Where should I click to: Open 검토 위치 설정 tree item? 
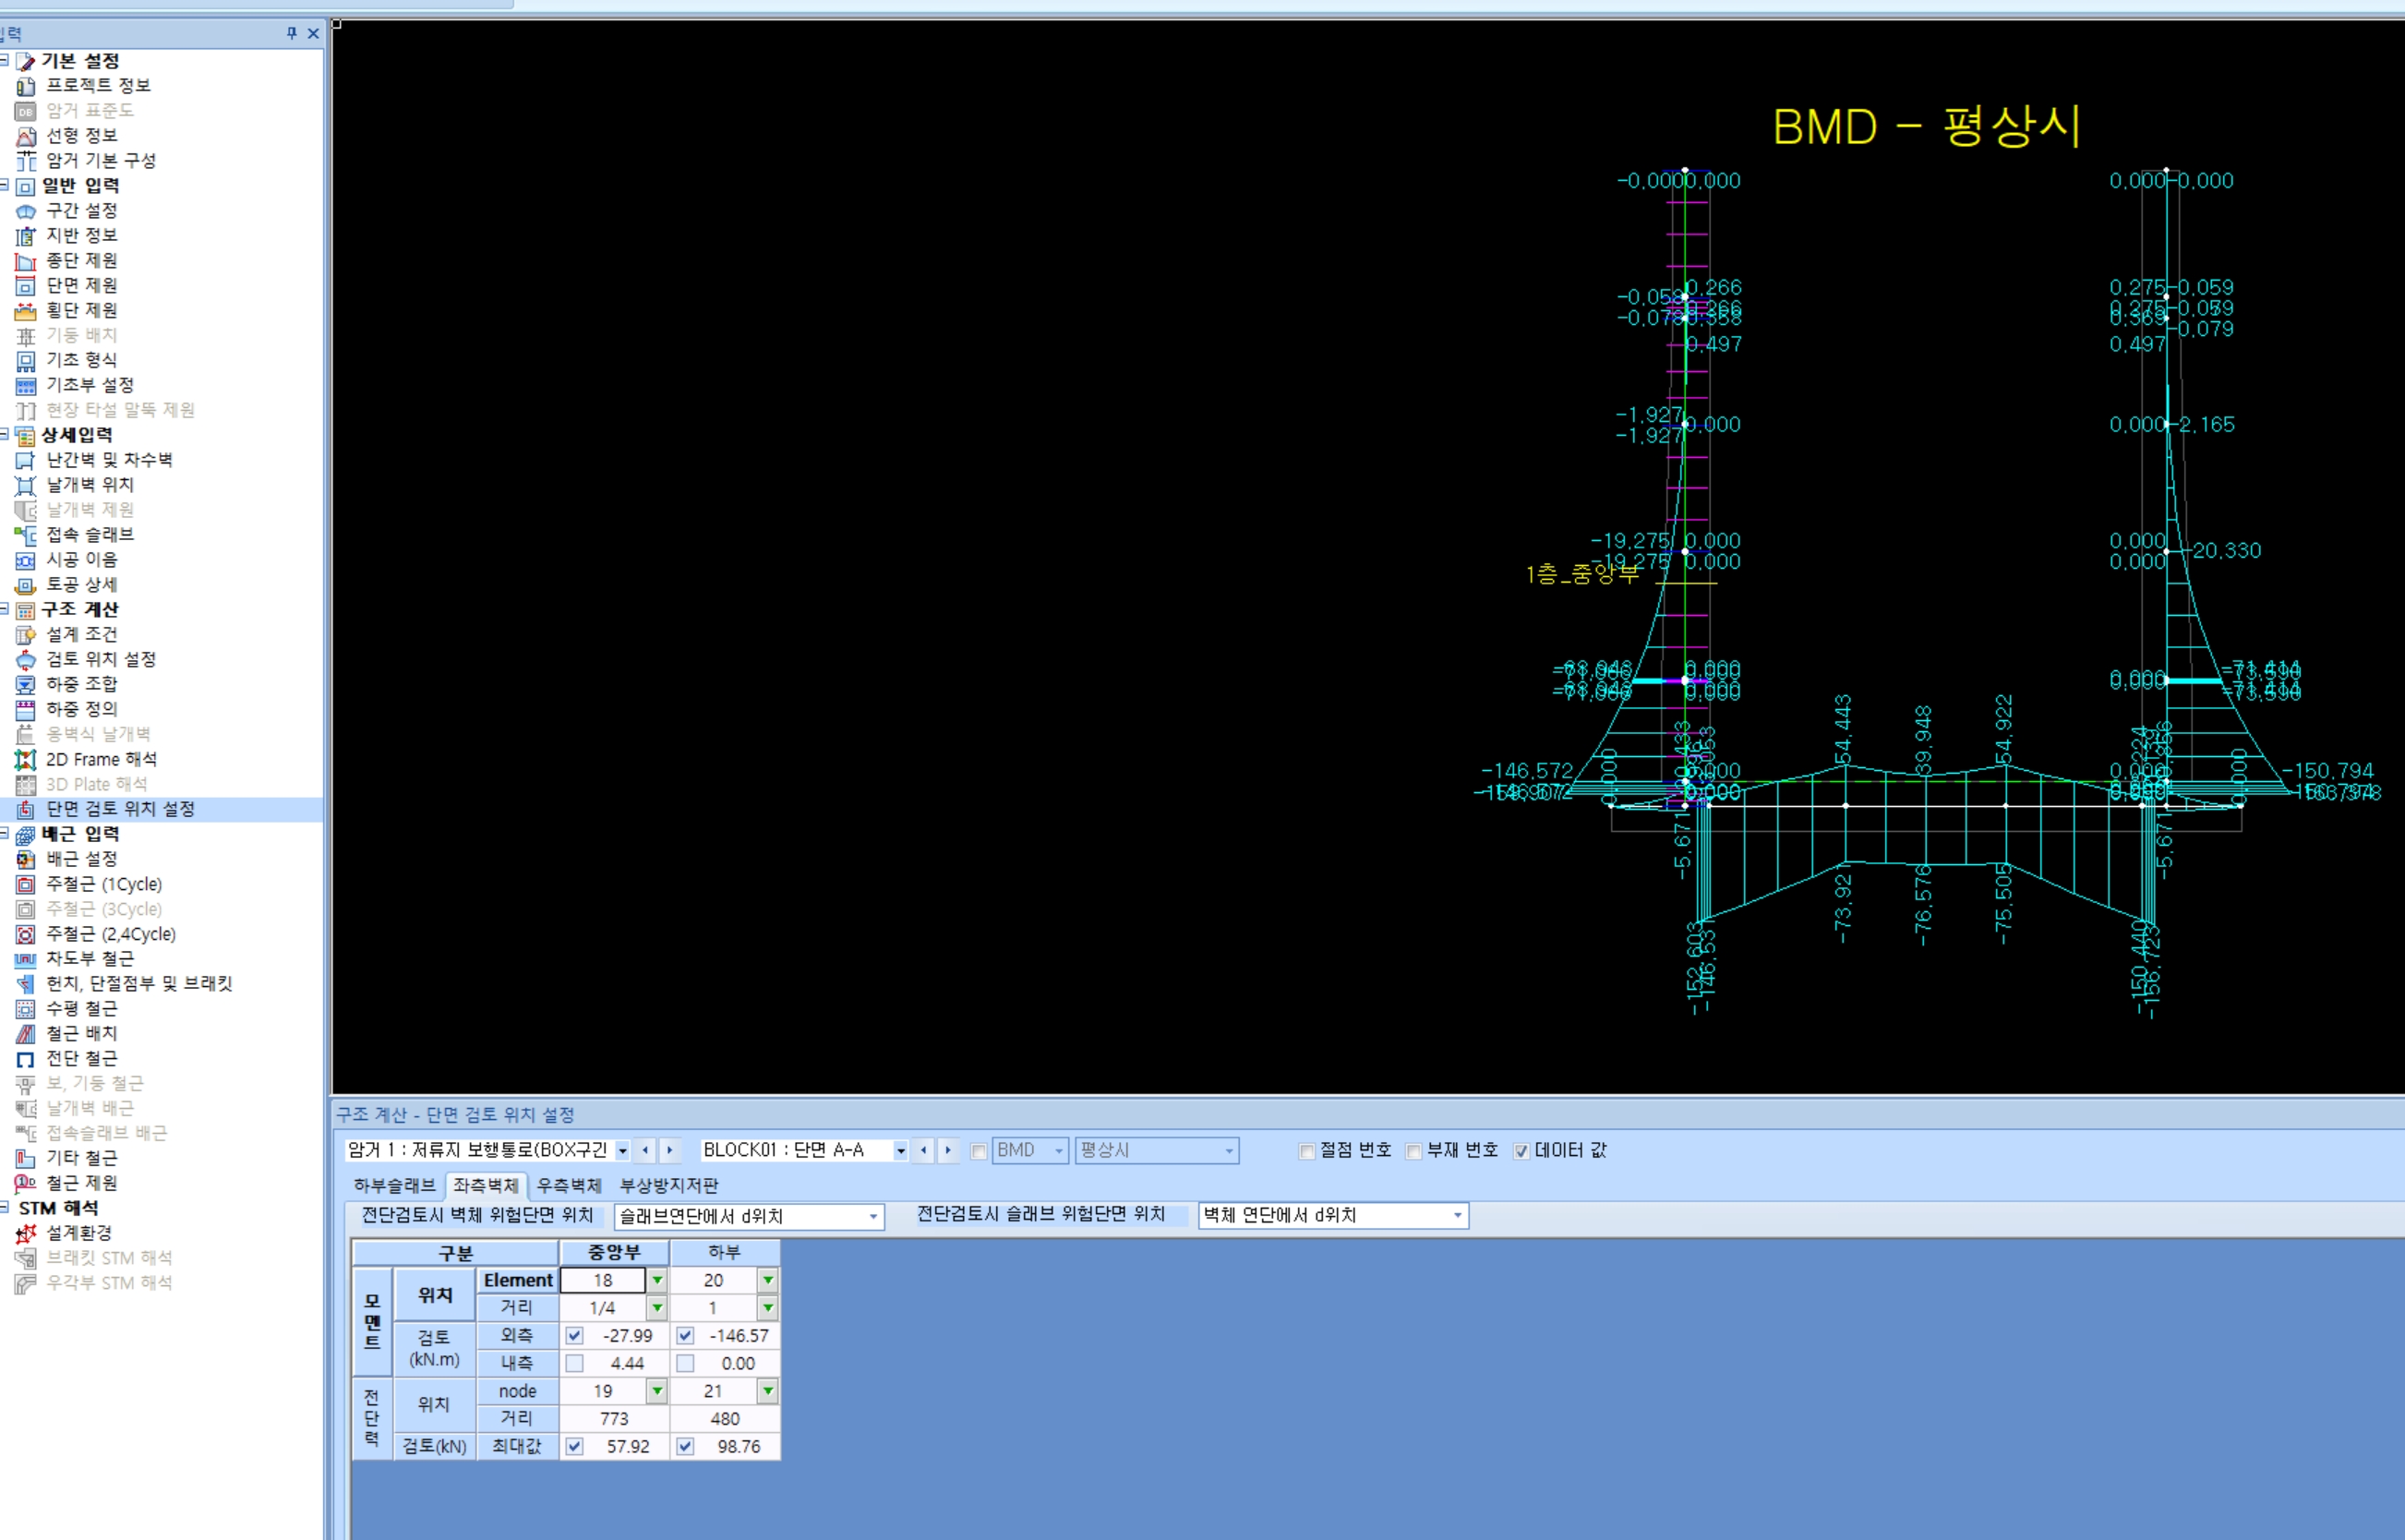[101, 660]
